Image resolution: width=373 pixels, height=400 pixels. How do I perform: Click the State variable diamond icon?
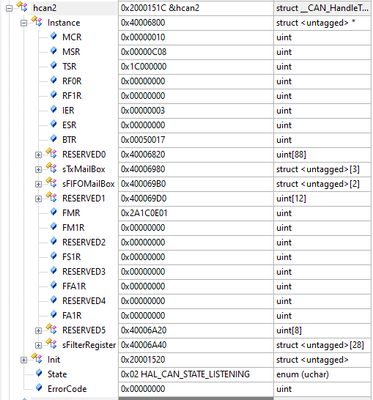click(39, 374)
